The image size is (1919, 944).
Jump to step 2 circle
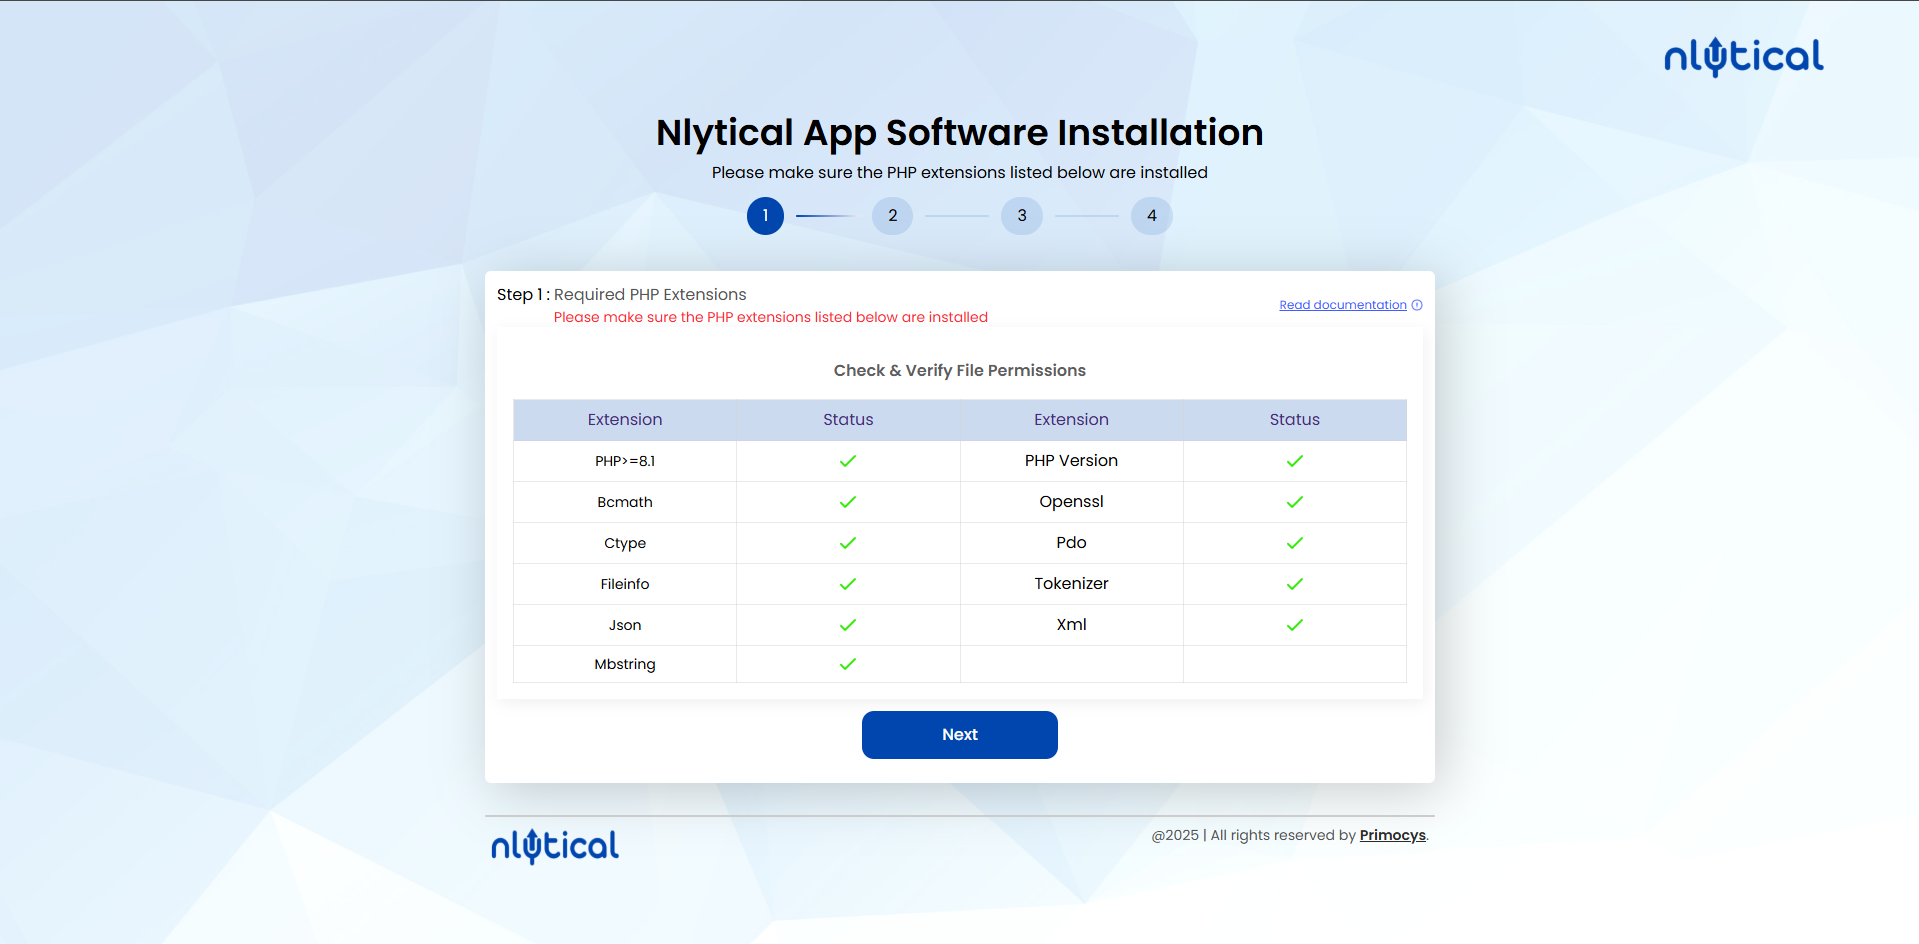(x=892, y=216)
